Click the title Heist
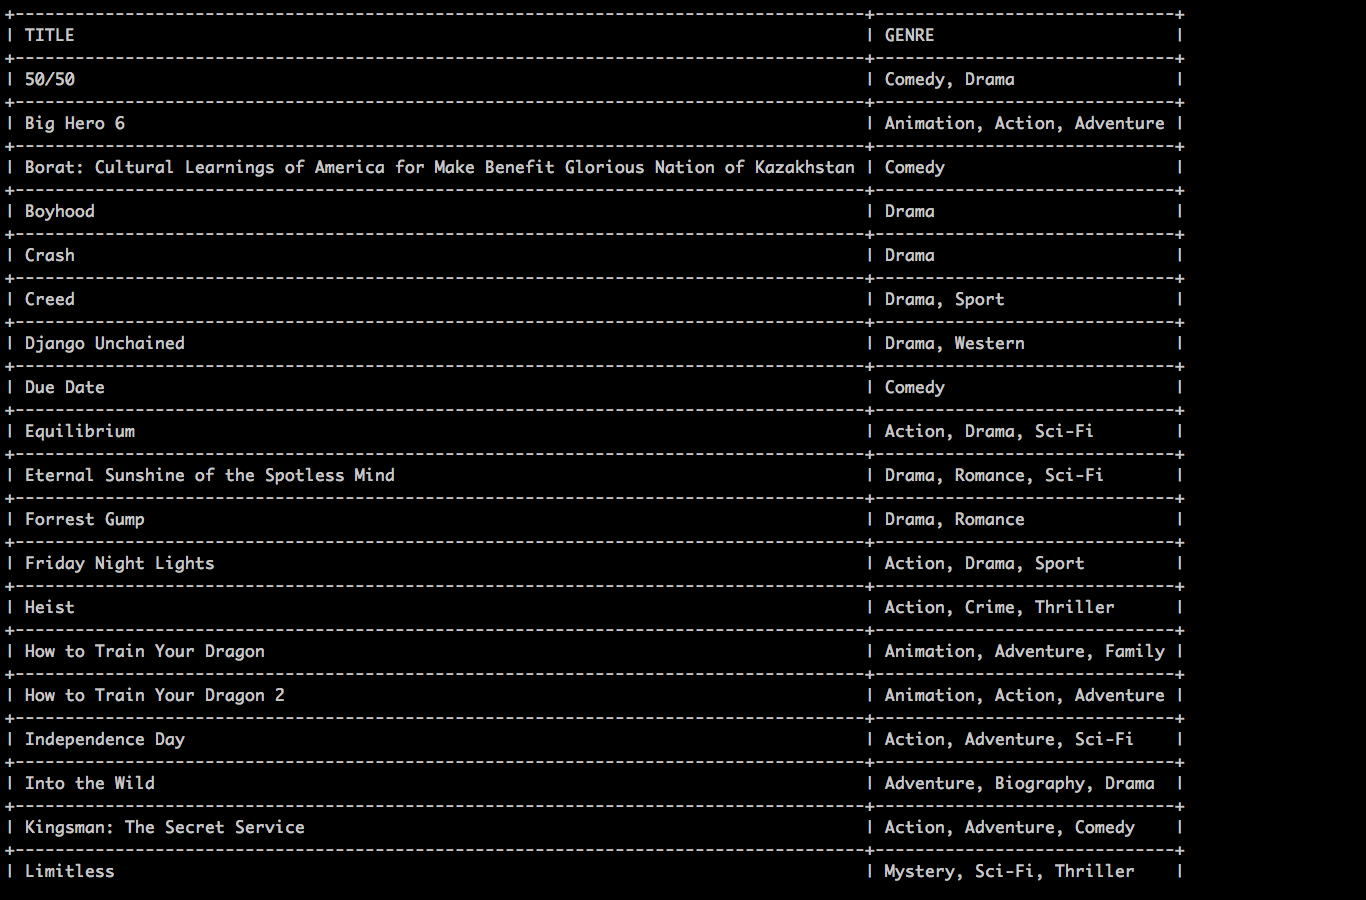Viewport: 1366px width, 900px height. click(49, 607)
